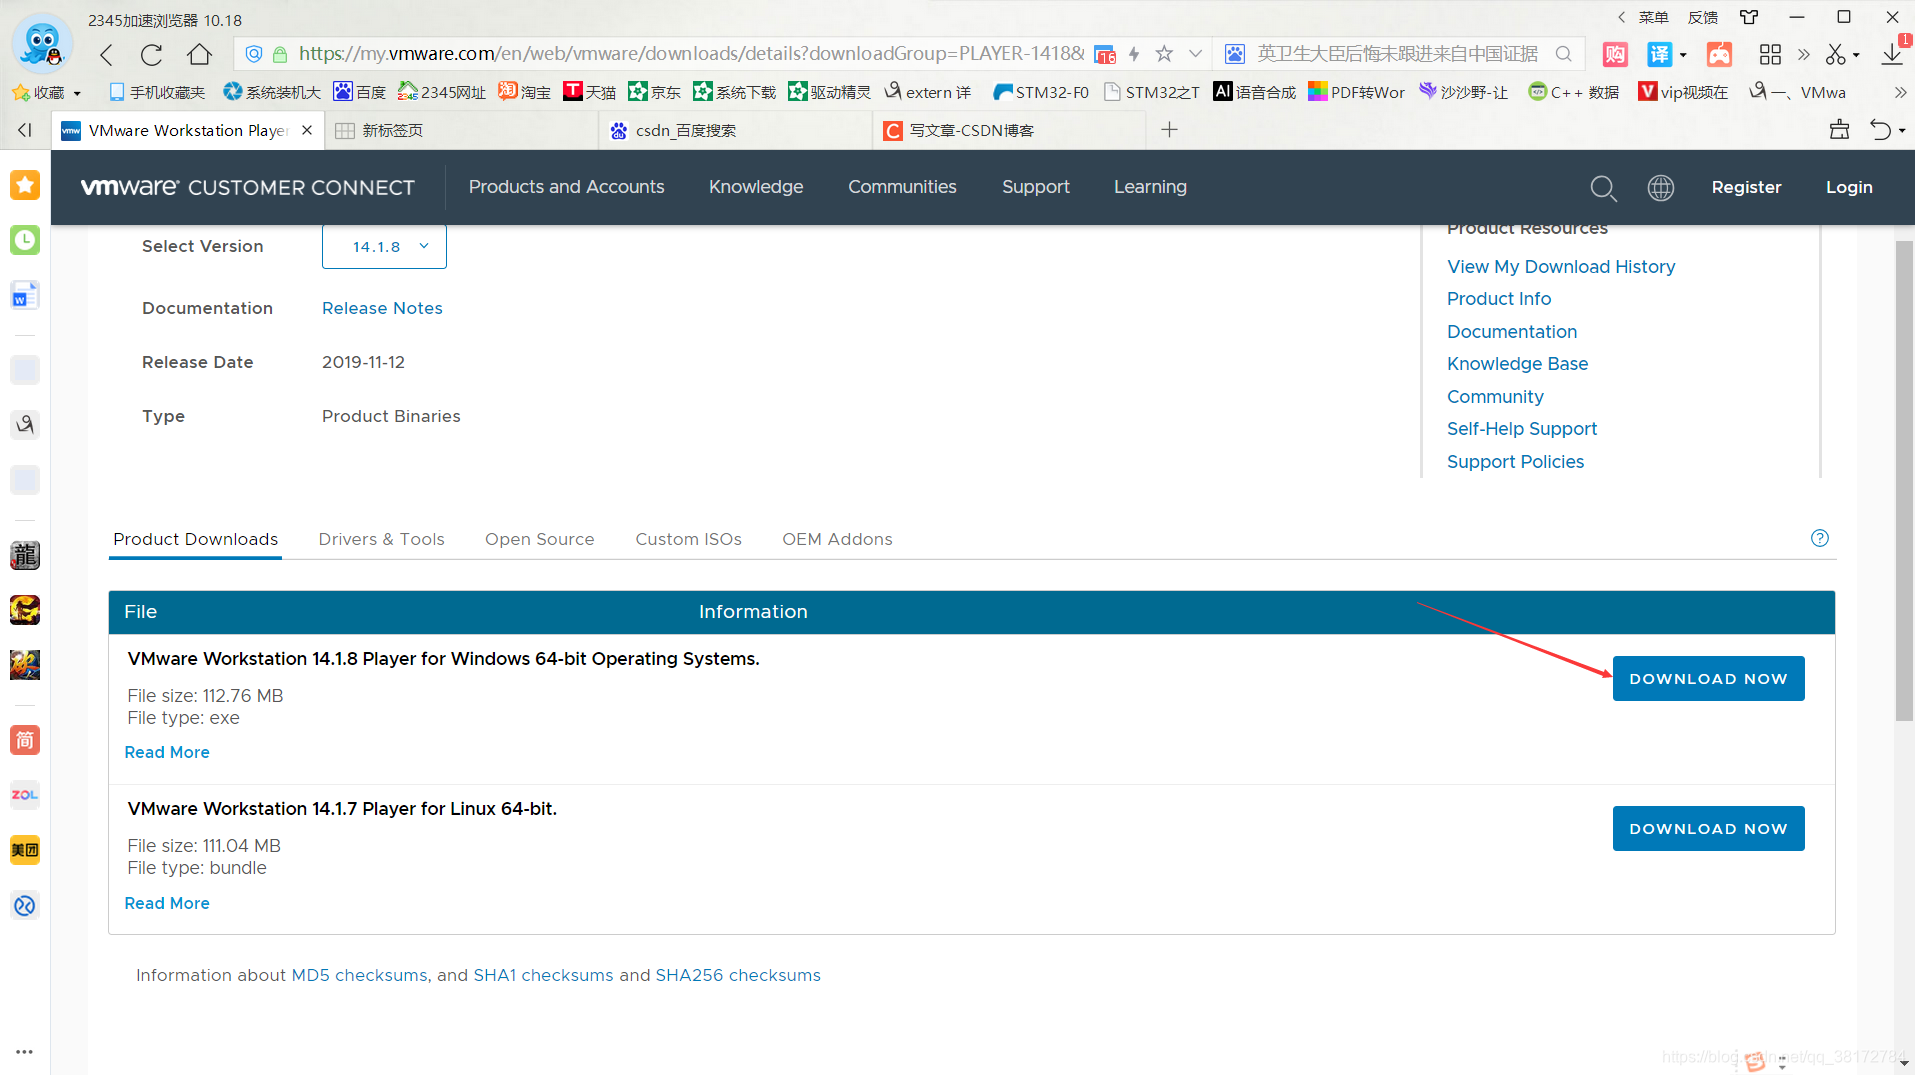Image resolution: width=1915 pixels, height=1075 pixels.
Task: Open the Support Policies link
Action: (1515, 461)
